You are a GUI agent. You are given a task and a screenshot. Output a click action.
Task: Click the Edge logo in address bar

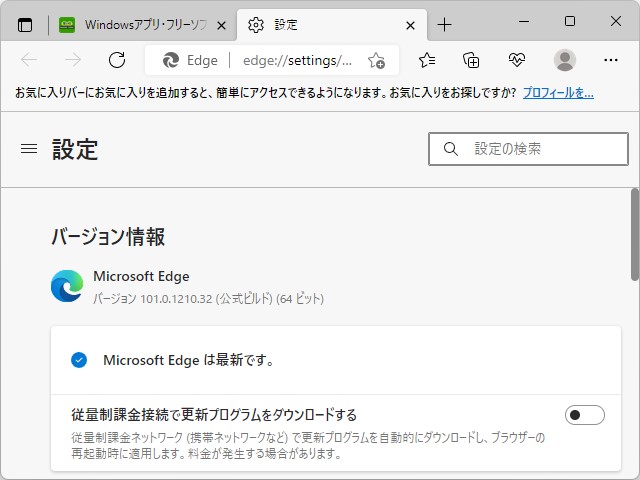(x=171, y=60)
